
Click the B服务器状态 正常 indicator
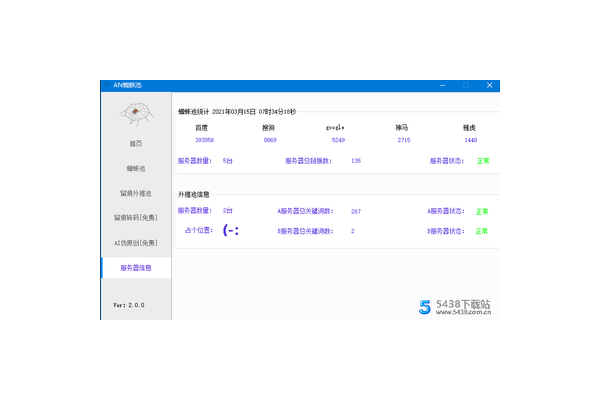(x=482, y=231)
